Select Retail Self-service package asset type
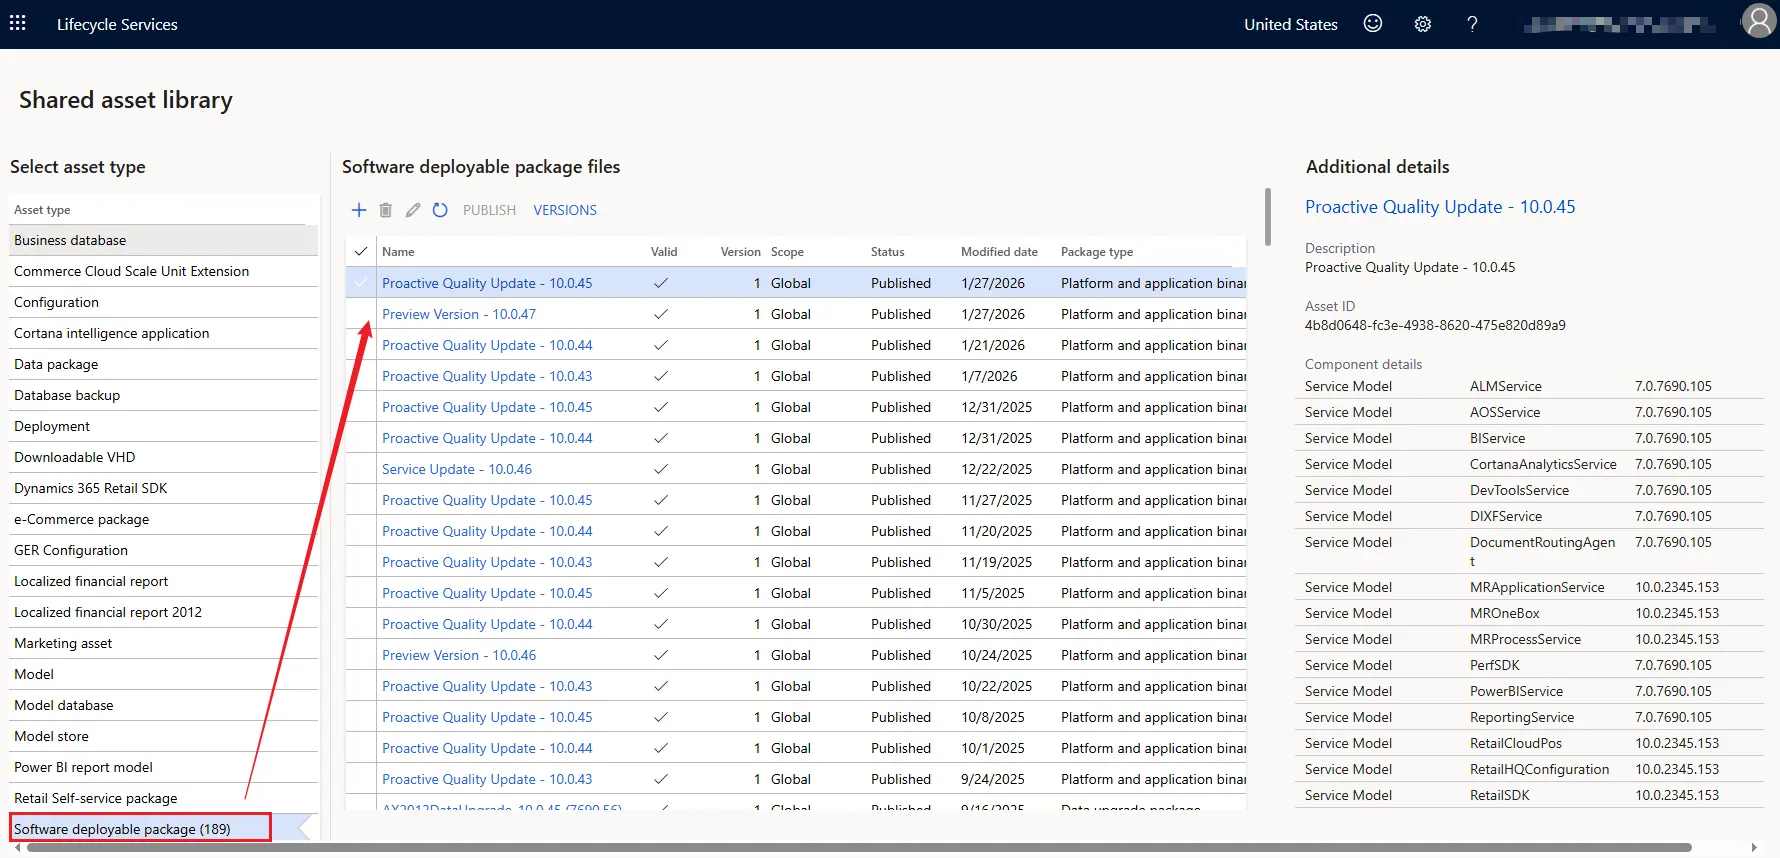This screenshot has height=858, width=1780. pos(164,798)
